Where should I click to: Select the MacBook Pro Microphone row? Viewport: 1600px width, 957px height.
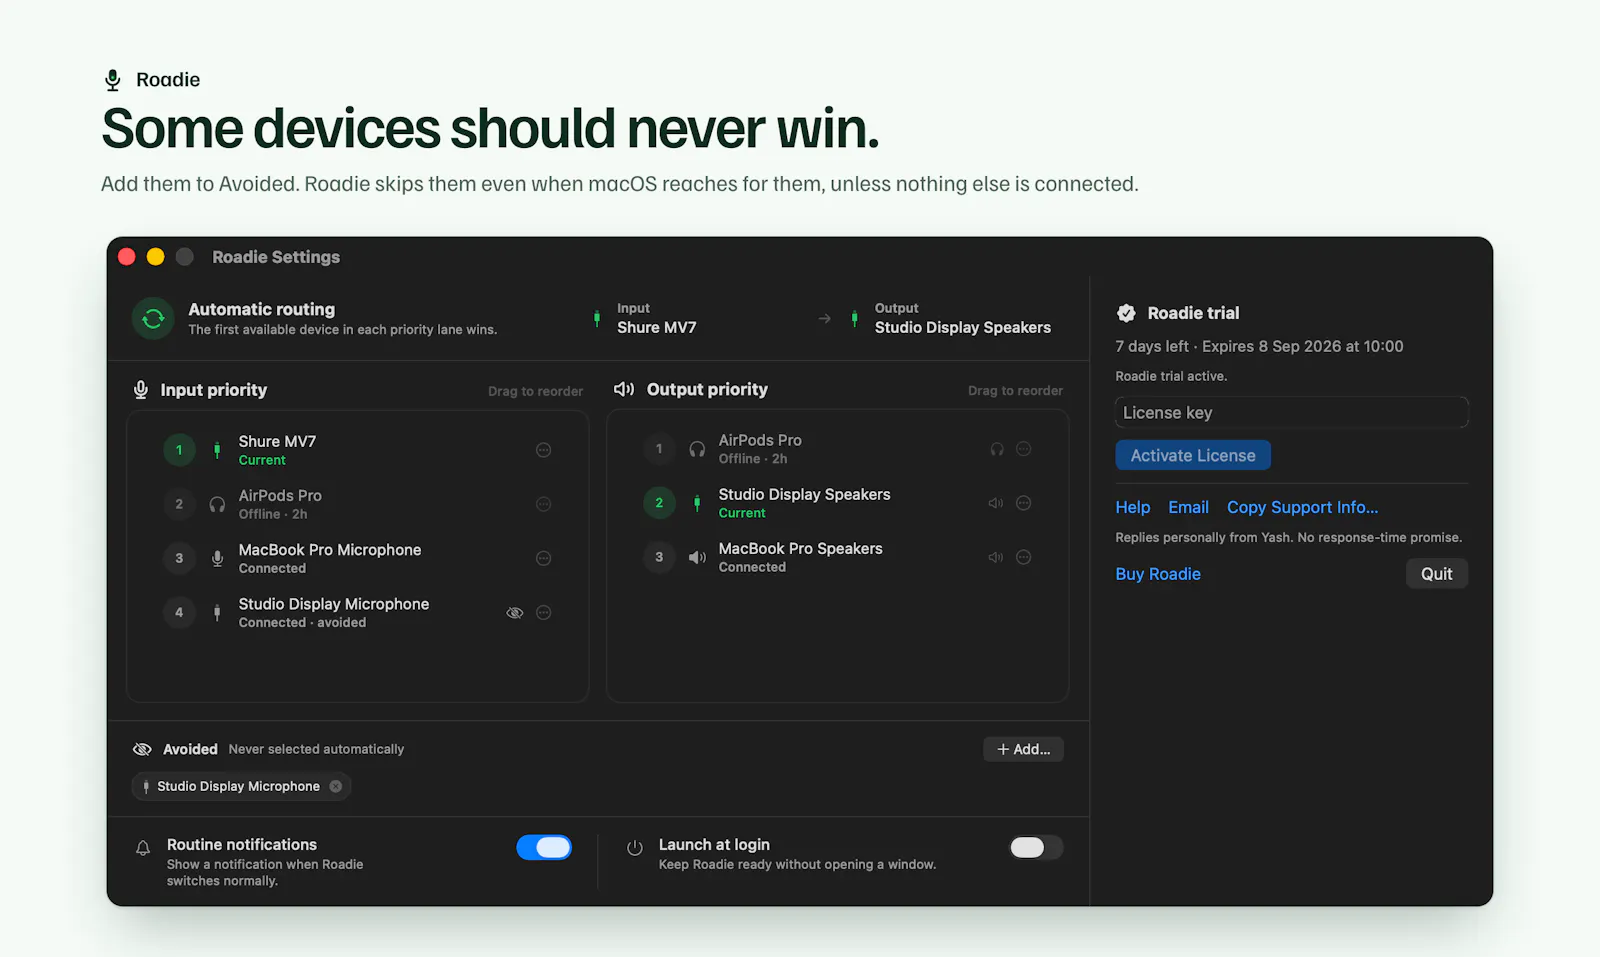point(358,558)
